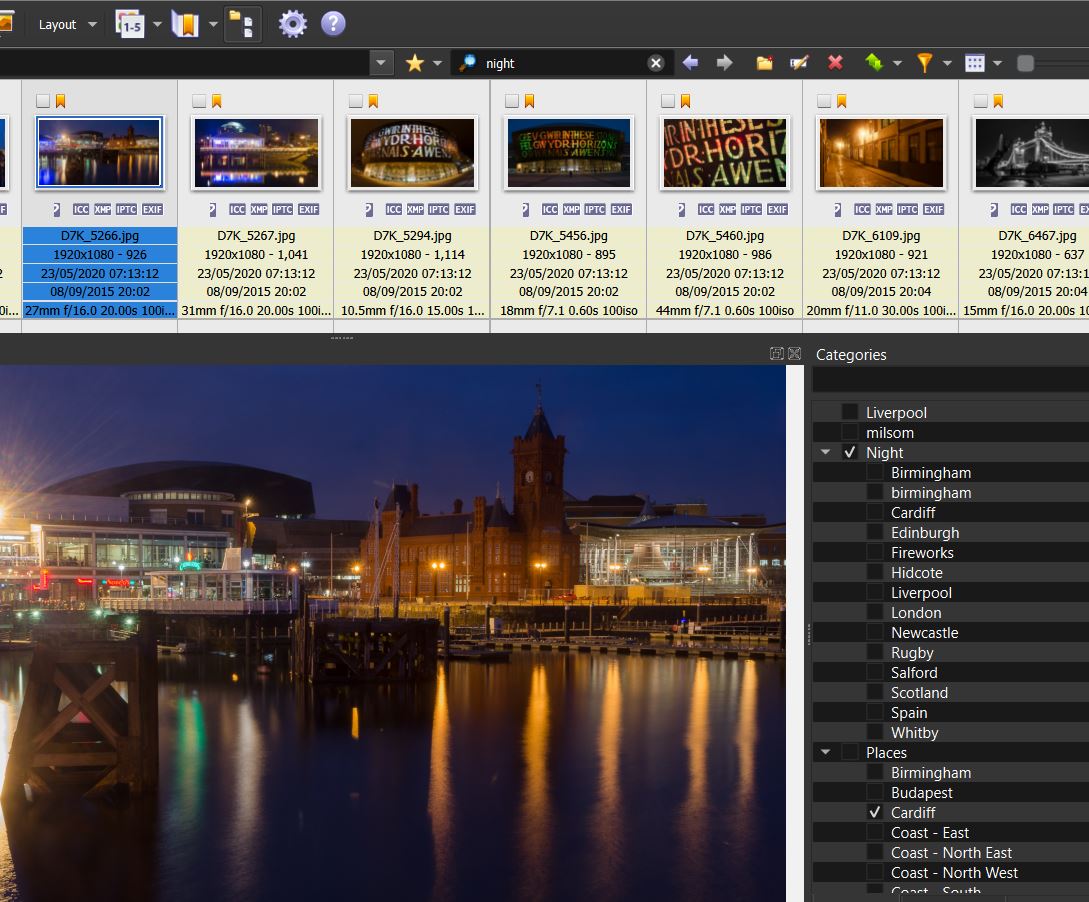Collapse the Night category tree
Screen dimensions: 1089x902
coord(825,452)
